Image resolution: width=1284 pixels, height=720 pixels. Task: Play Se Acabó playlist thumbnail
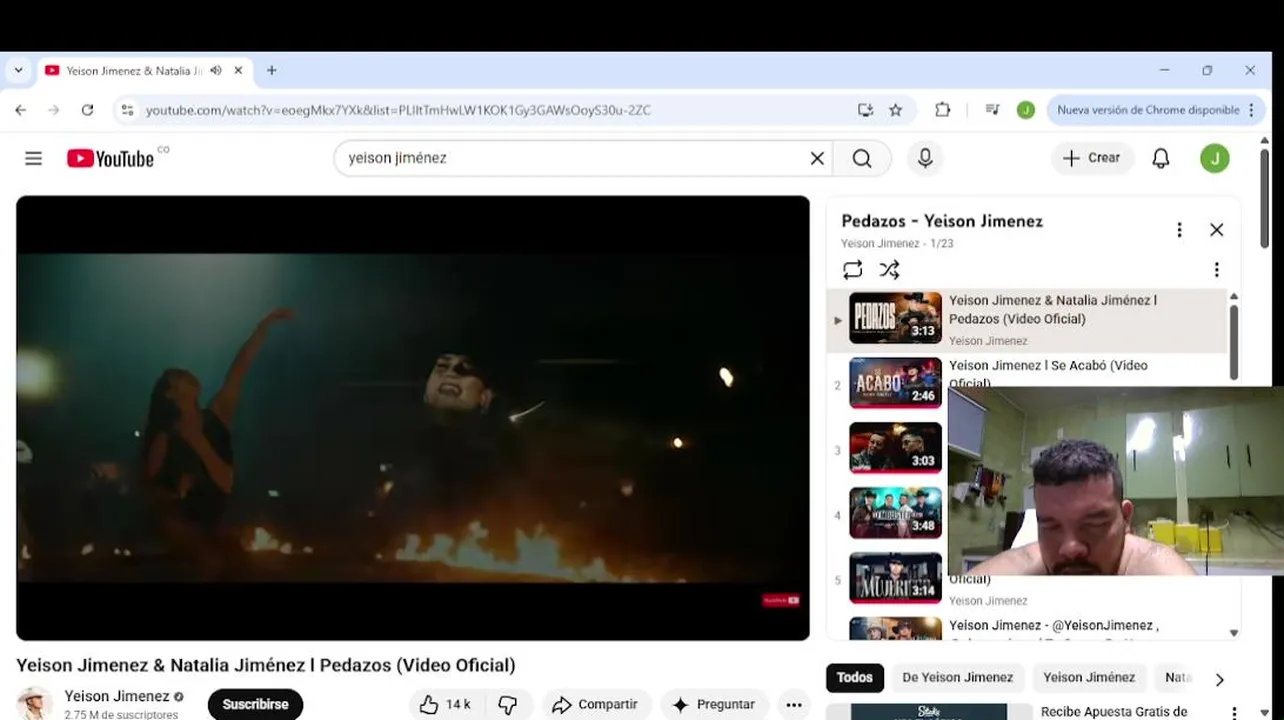[895, 383]
